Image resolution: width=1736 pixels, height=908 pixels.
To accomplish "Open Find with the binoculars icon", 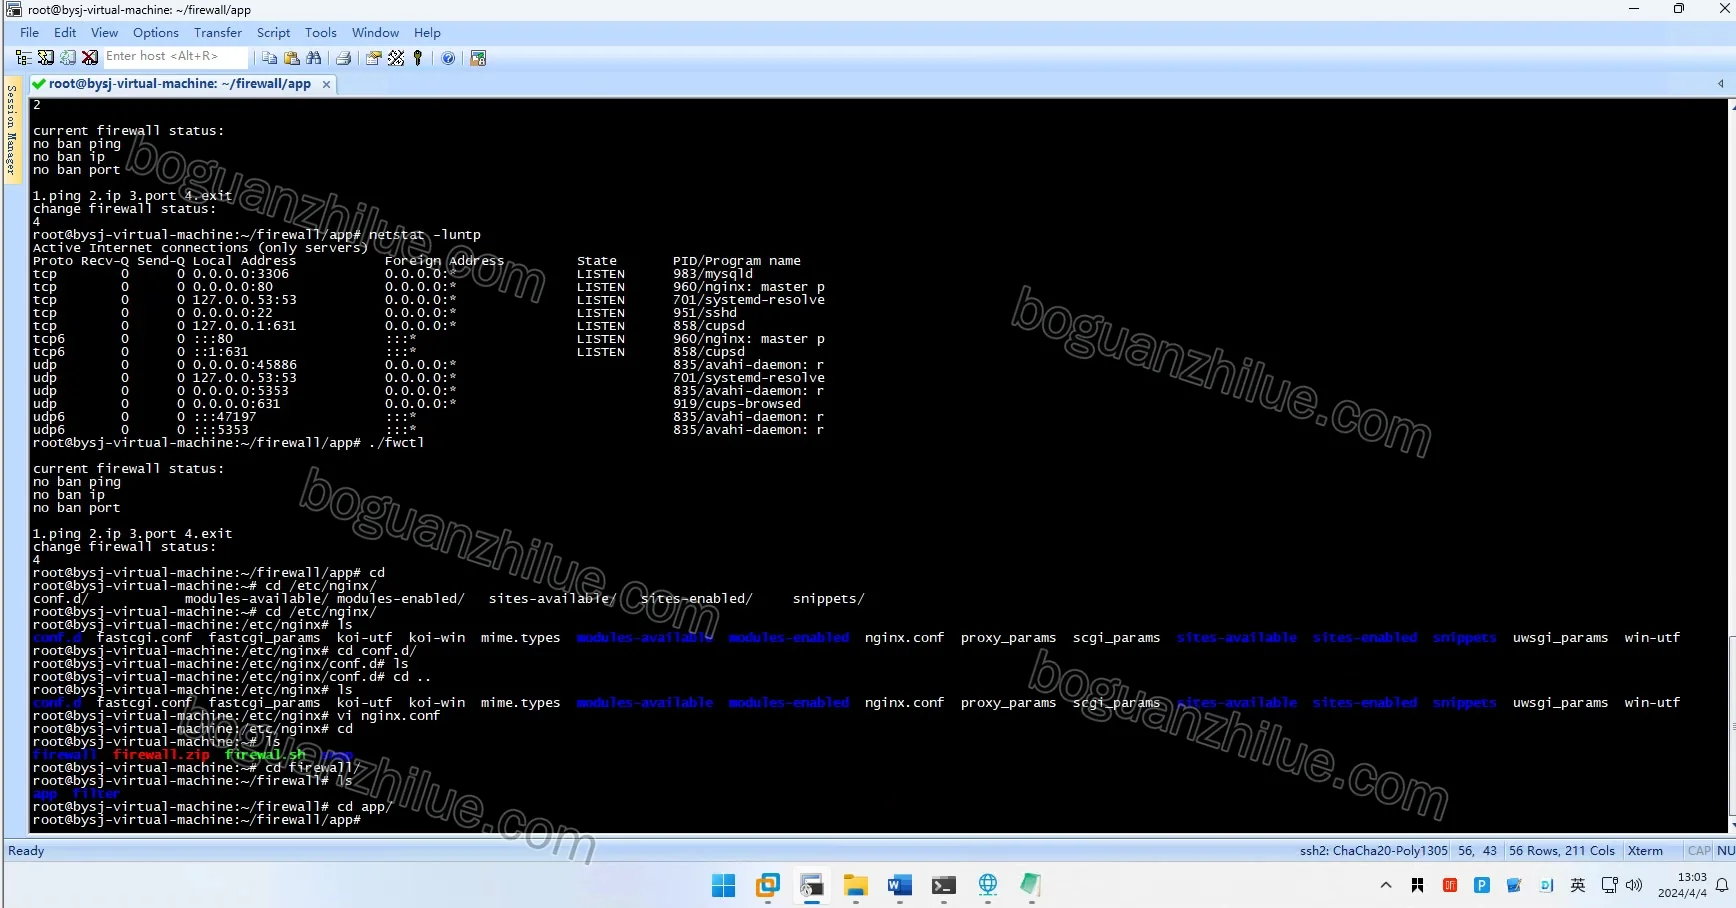I will point(314,58).
